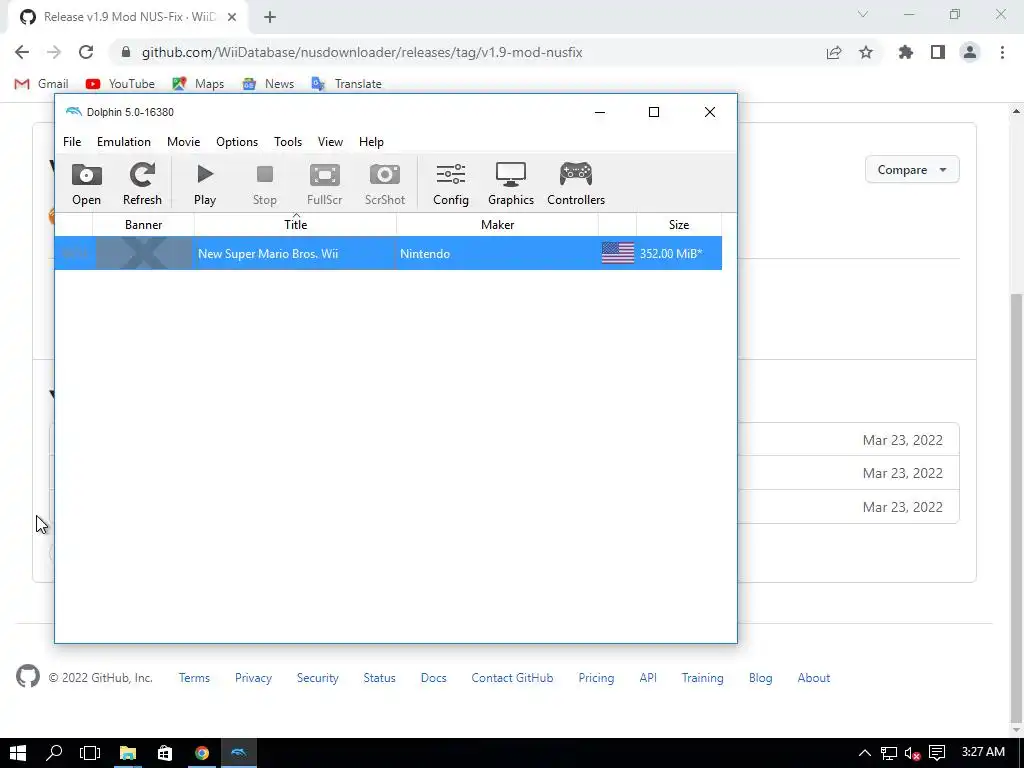
Task: Open Maps bookmark
Action: [198, 84]
